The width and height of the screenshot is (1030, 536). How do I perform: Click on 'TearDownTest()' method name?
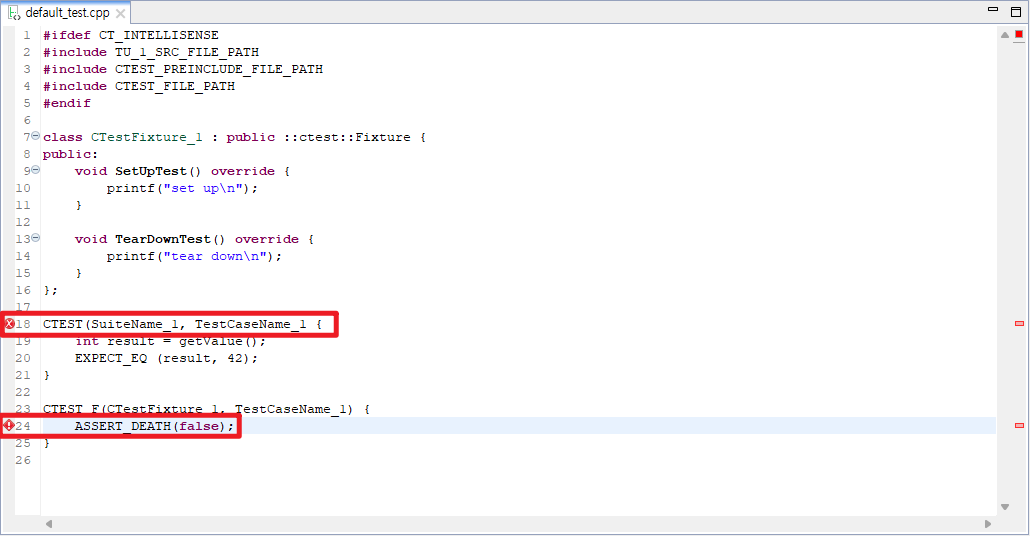click(170, 240)
